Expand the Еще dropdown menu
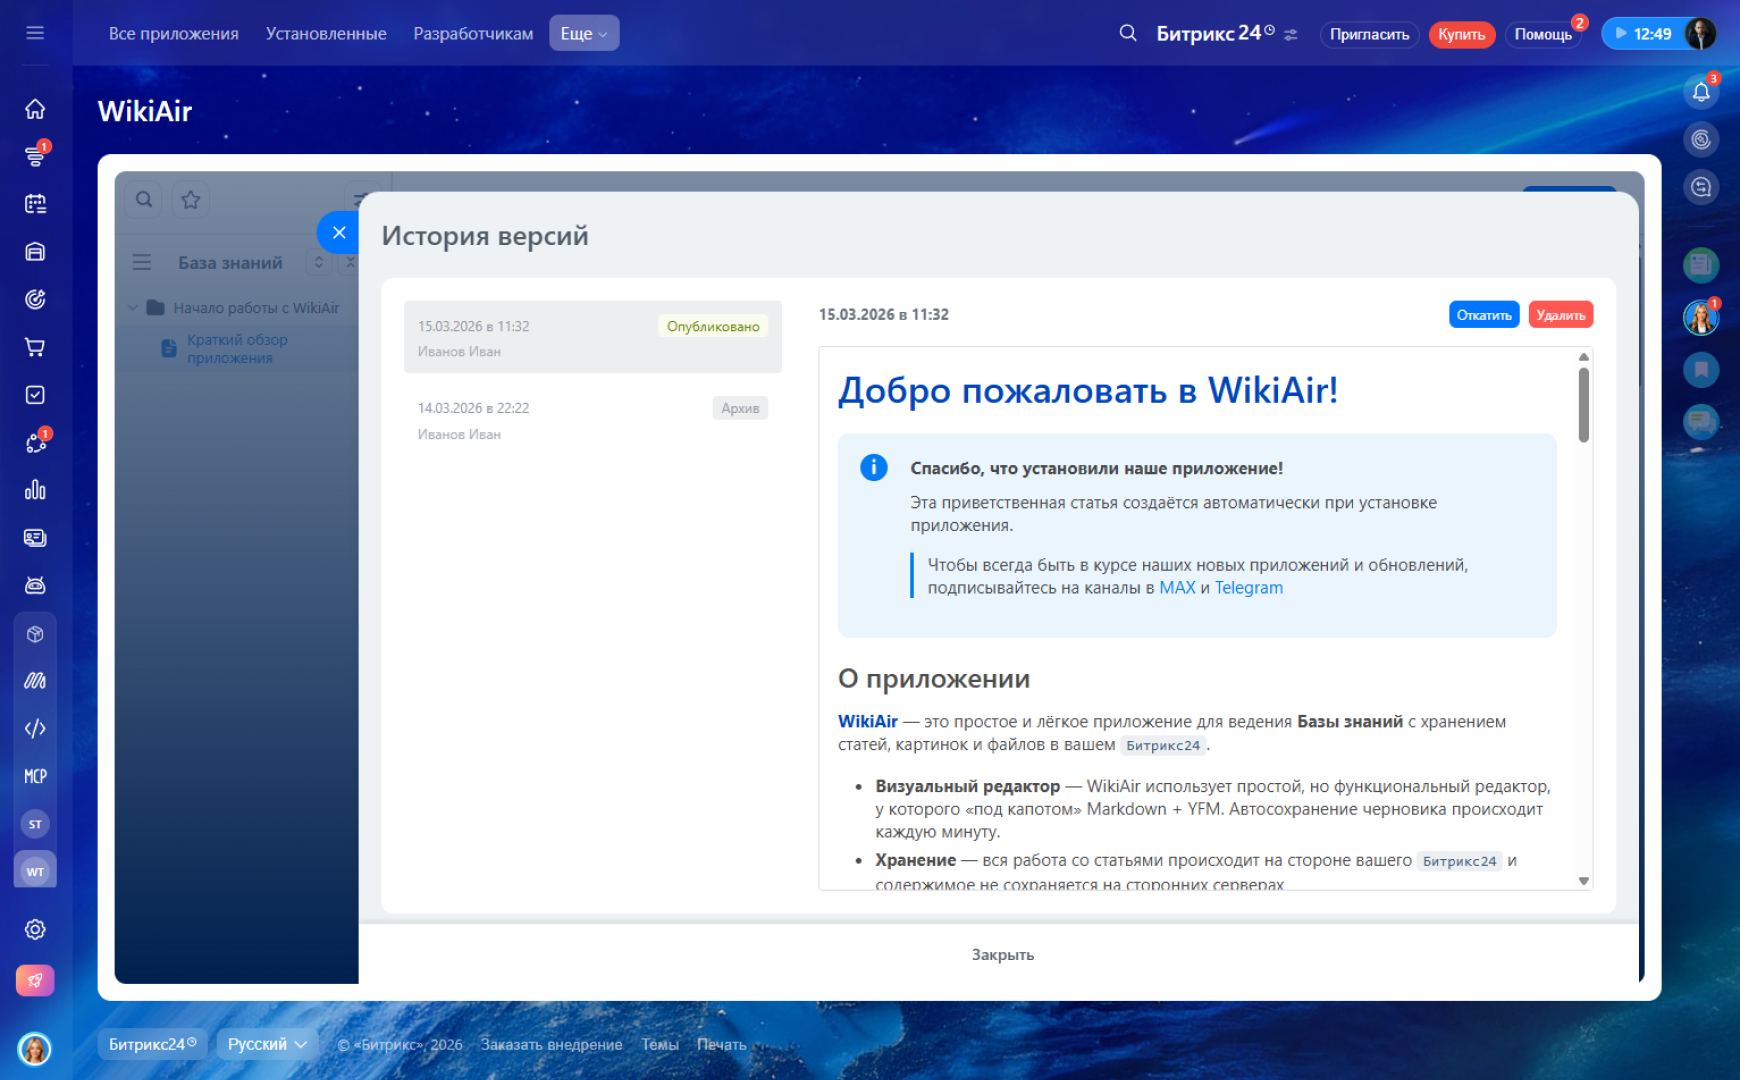Screen dimensions: 1740x1080 pyautogui.click(x=584, y=33)
